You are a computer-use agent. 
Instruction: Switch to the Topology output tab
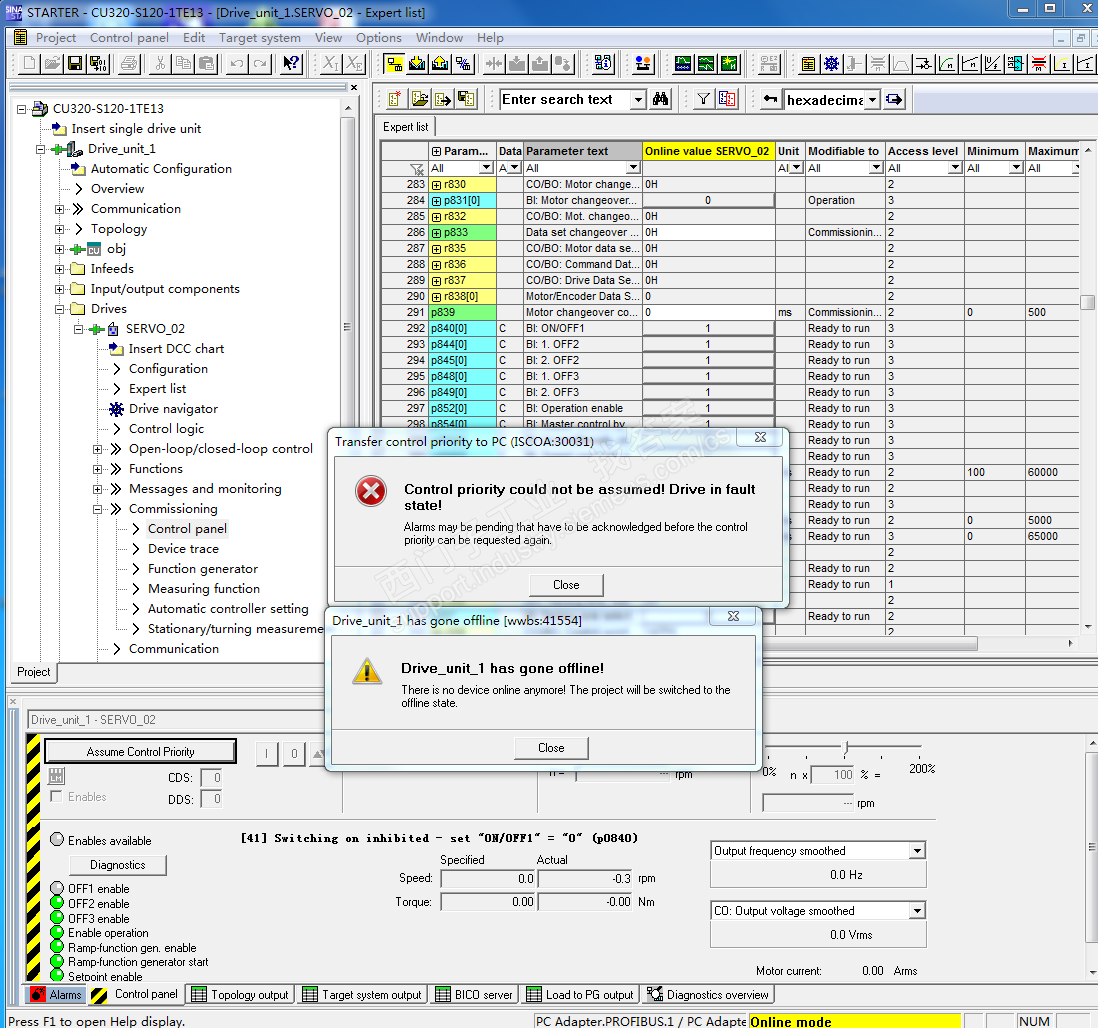click(x=240, y=995)
